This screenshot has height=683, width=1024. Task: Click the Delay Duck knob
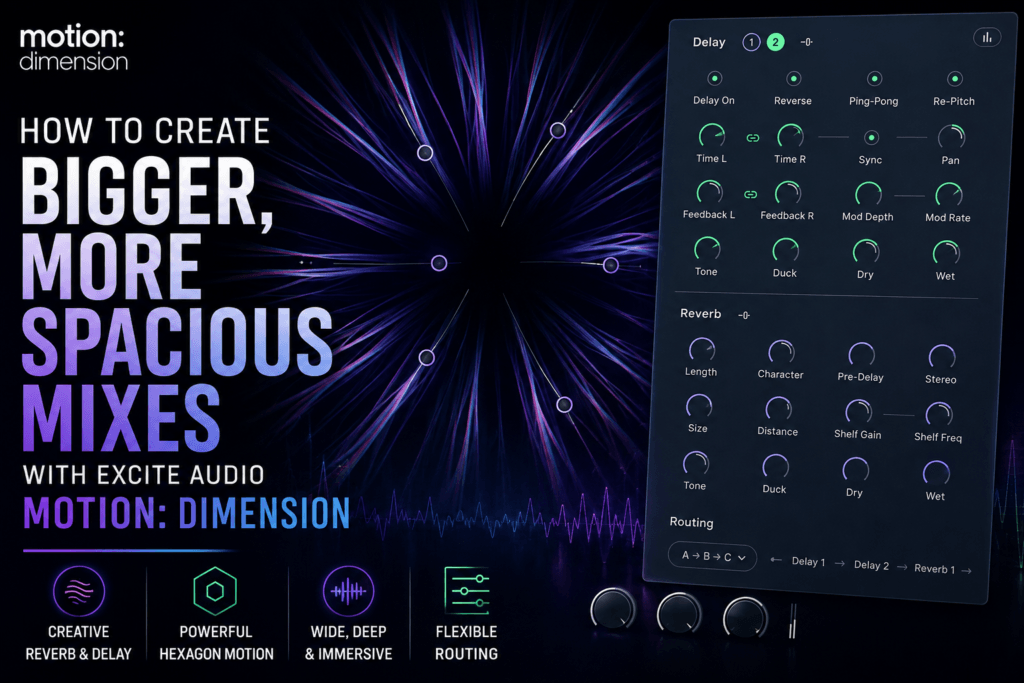(x=785, y=251)
